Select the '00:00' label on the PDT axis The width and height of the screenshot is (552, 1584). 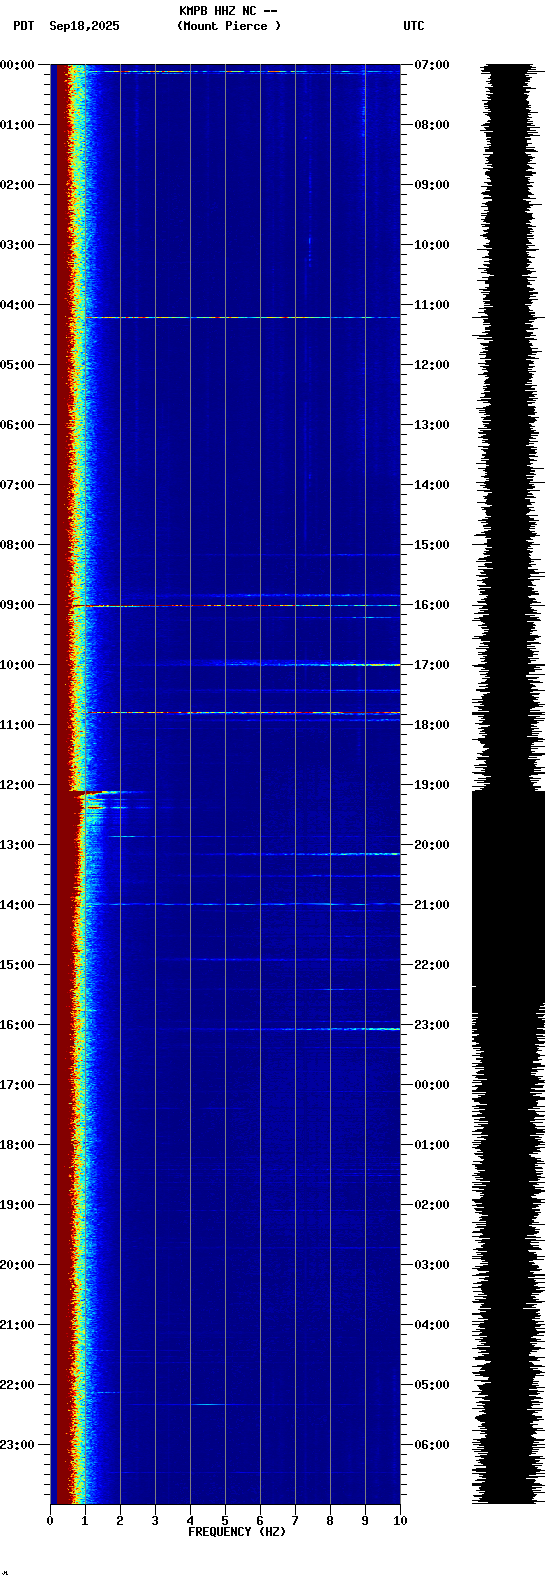point(17,65)
